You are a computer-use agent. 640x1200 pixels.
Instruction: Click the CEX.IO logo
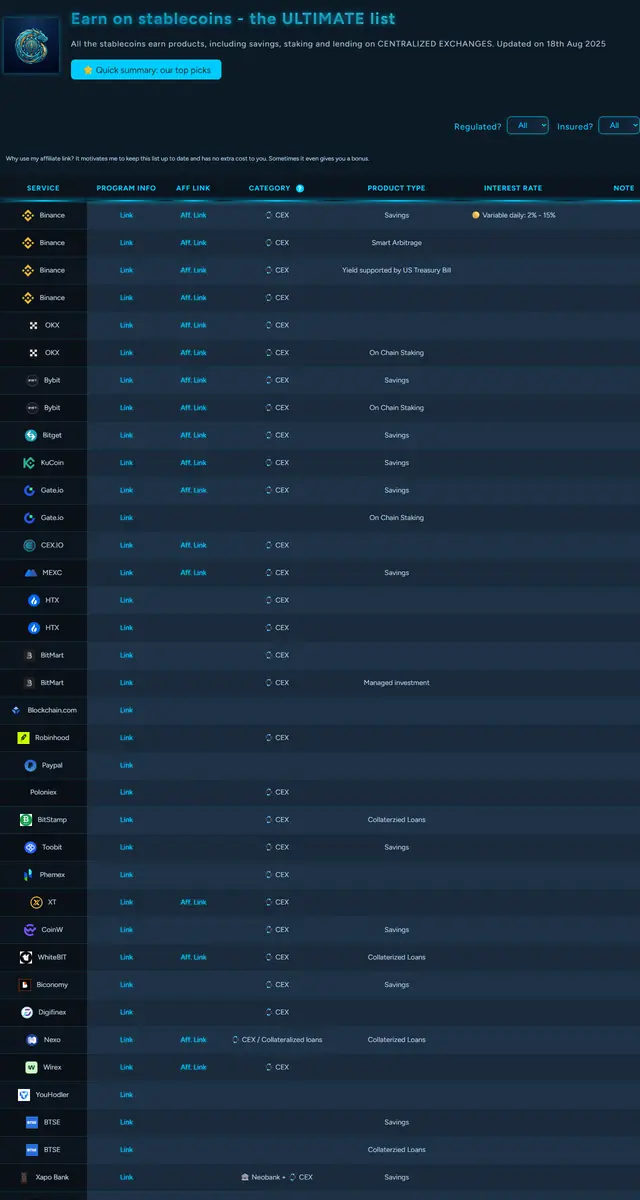pyautogui.click(x=30, y=545)
